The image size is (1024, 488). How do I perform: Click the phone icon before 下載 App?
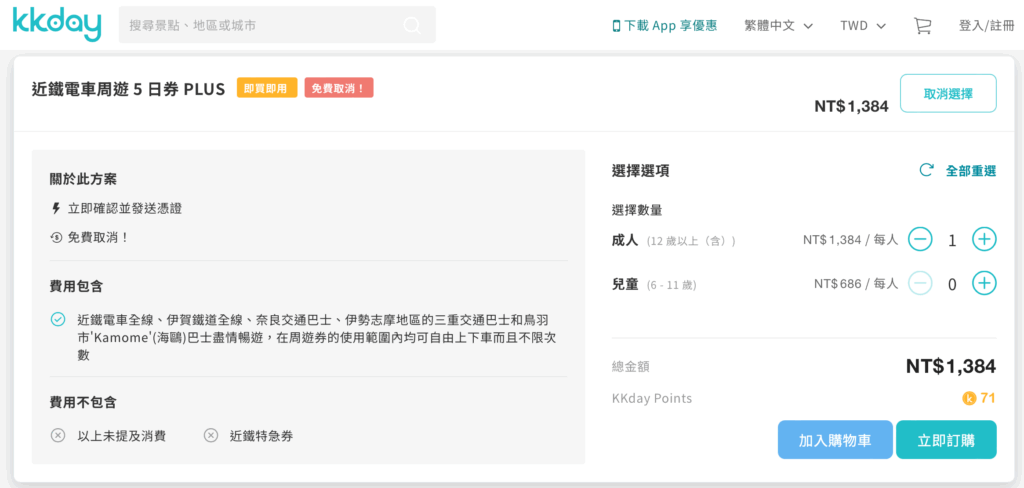click(616, 26)
